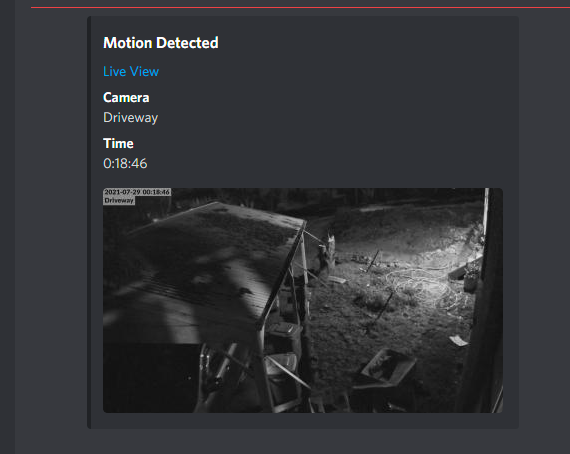Screen dimensions: 570x454
Task: Click the white paper on the ground
Action: click(x=458, y=340)
